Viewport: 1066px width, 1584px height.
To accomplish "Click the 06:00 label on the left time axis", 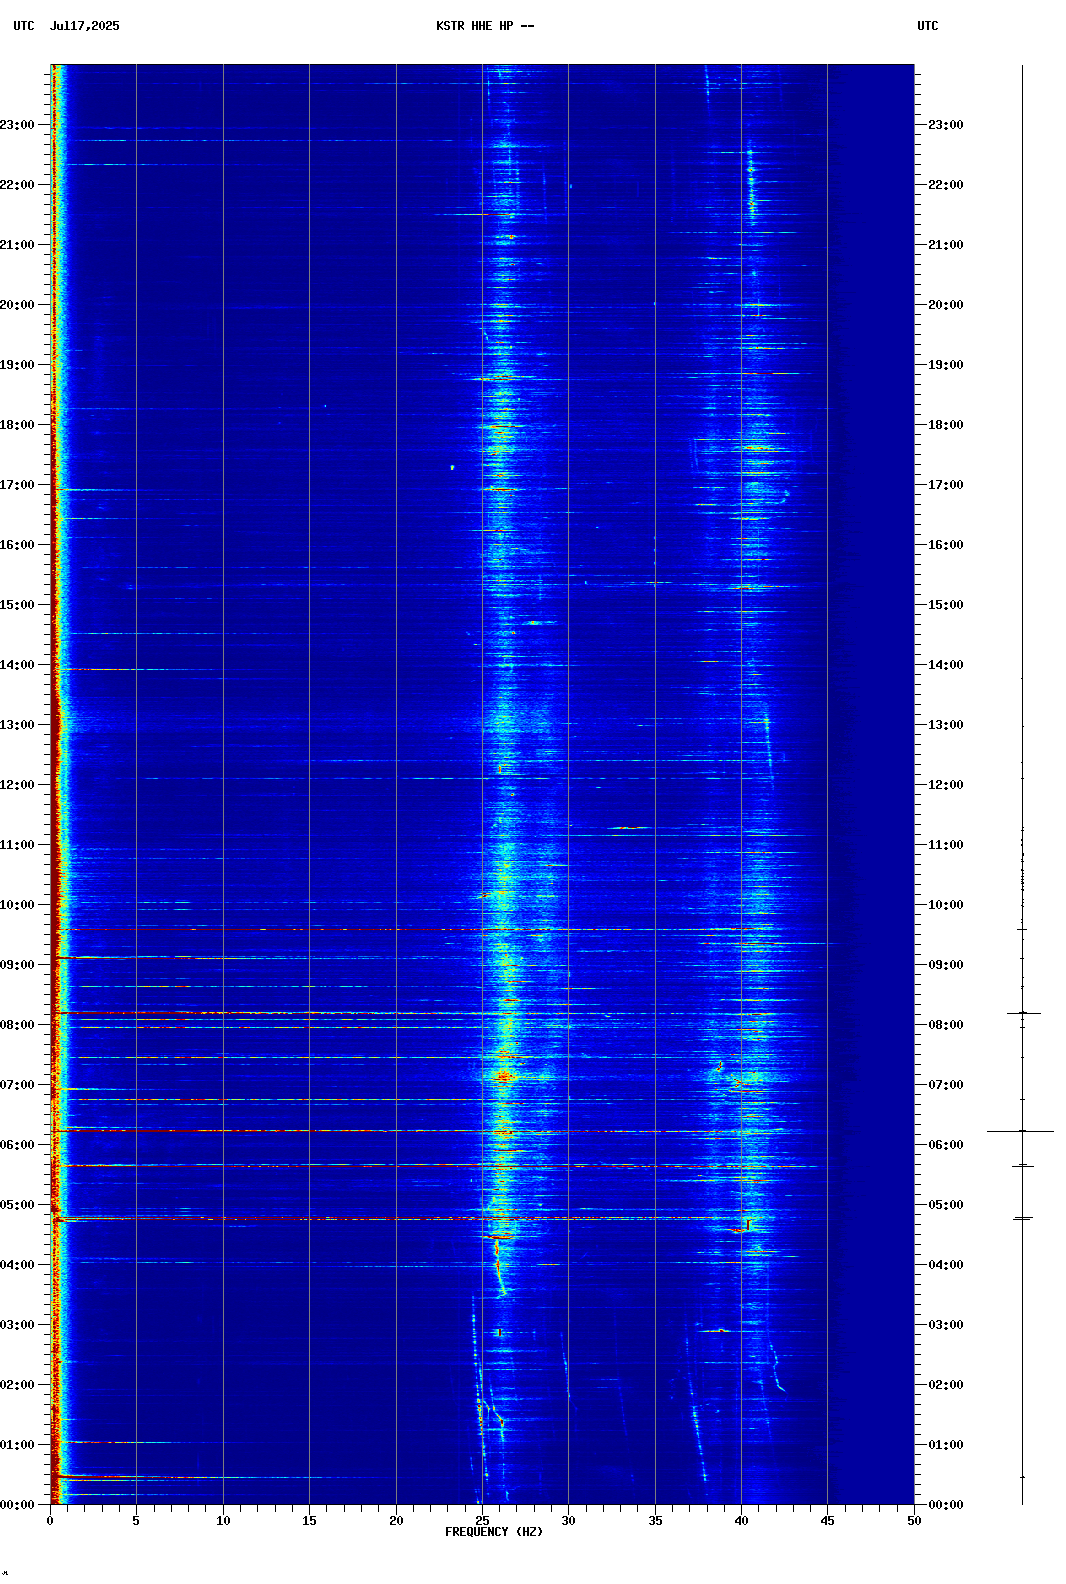I will [x=17, y=1145].
